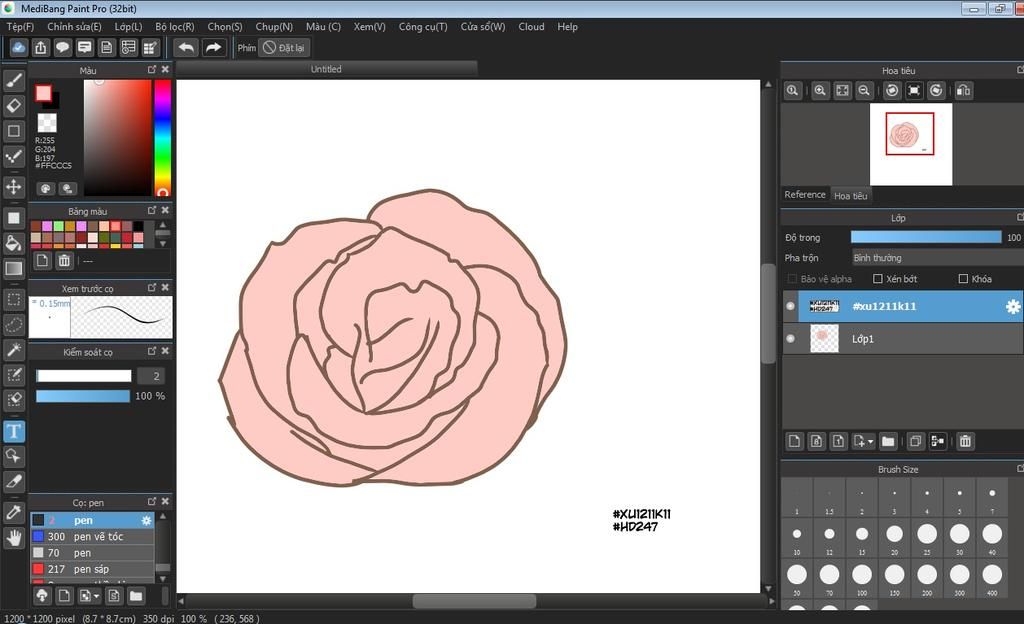Select the Brush tool in left toolbar
1024x624 pixels.
click(x=14, y=80)
